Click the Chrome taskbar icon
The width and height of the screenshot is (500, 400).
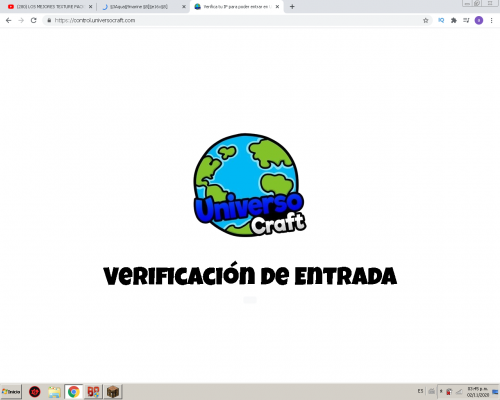[x=74, y=392]
